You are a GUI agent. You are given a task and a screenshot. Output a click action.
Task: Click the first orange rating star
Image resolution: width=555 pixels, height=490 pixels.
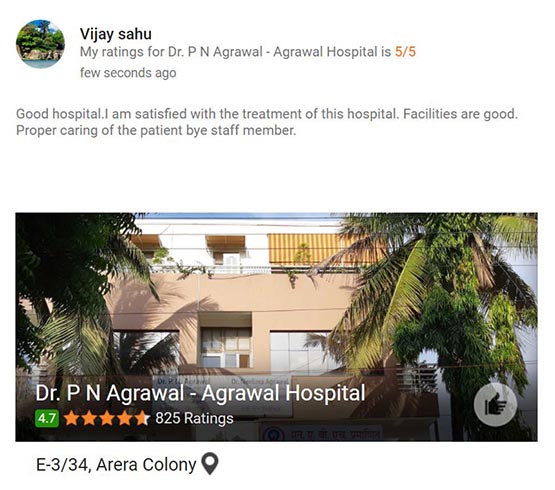click(x=72, y=418)
